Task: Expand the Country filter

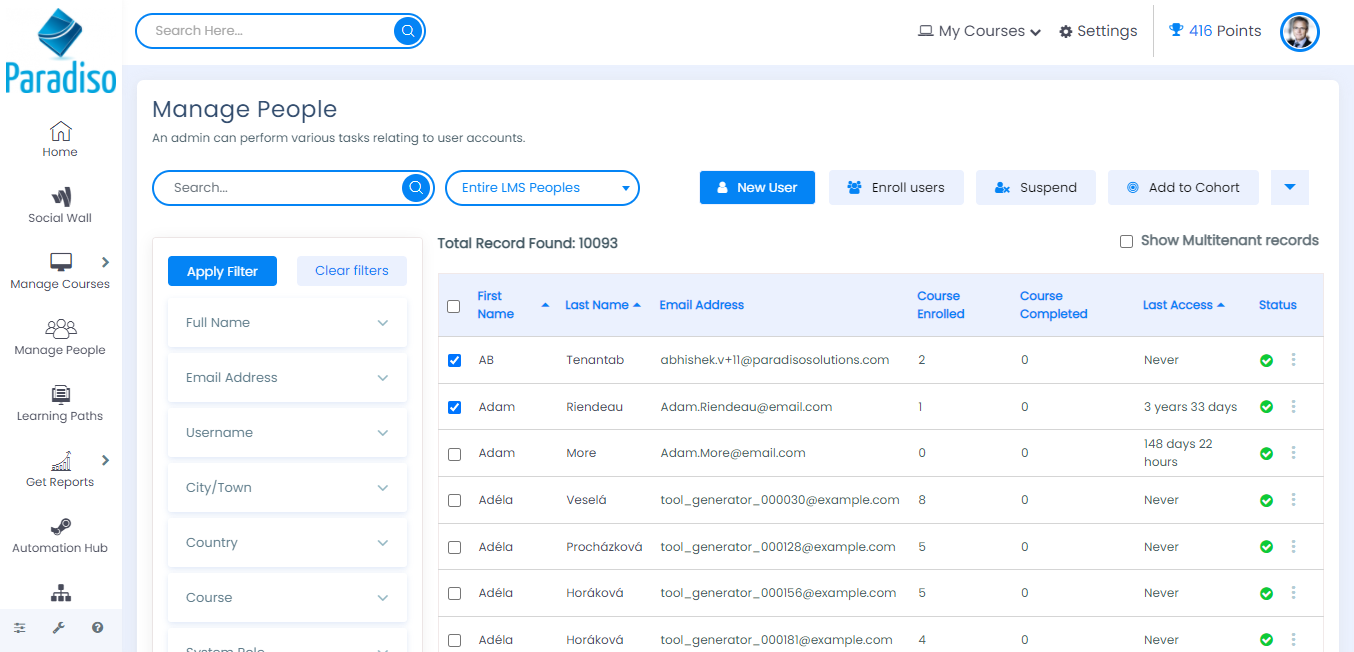Action: coord(287,543)
